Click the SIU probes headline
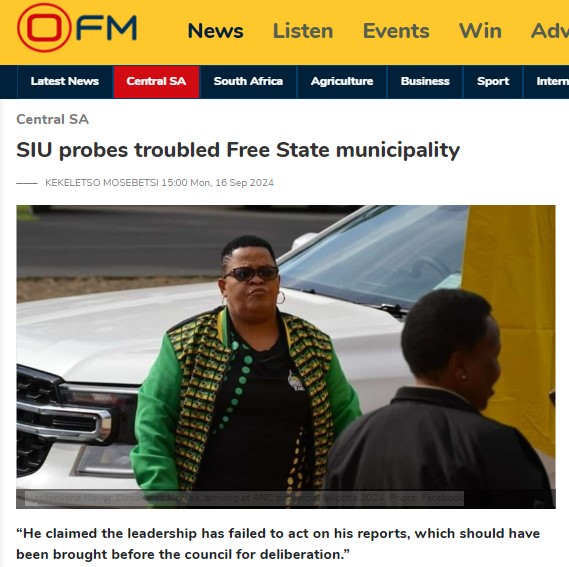569x567 pixels. pos(238,150)
